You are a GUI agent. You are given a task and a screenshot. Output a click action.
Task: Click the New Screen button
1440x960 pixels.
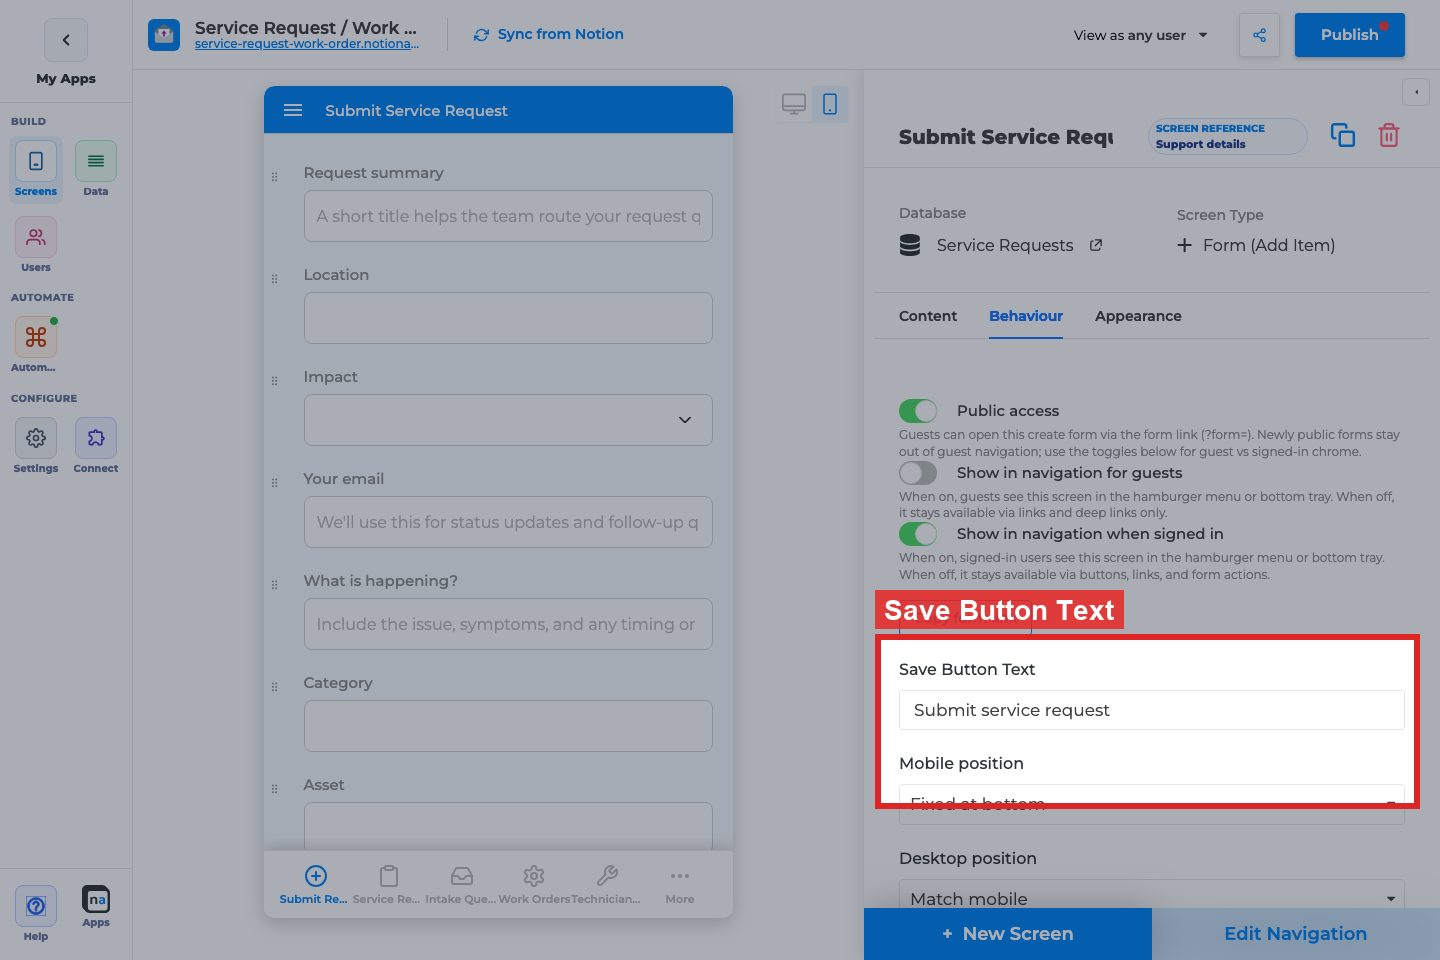click(x=1008, y=934)
